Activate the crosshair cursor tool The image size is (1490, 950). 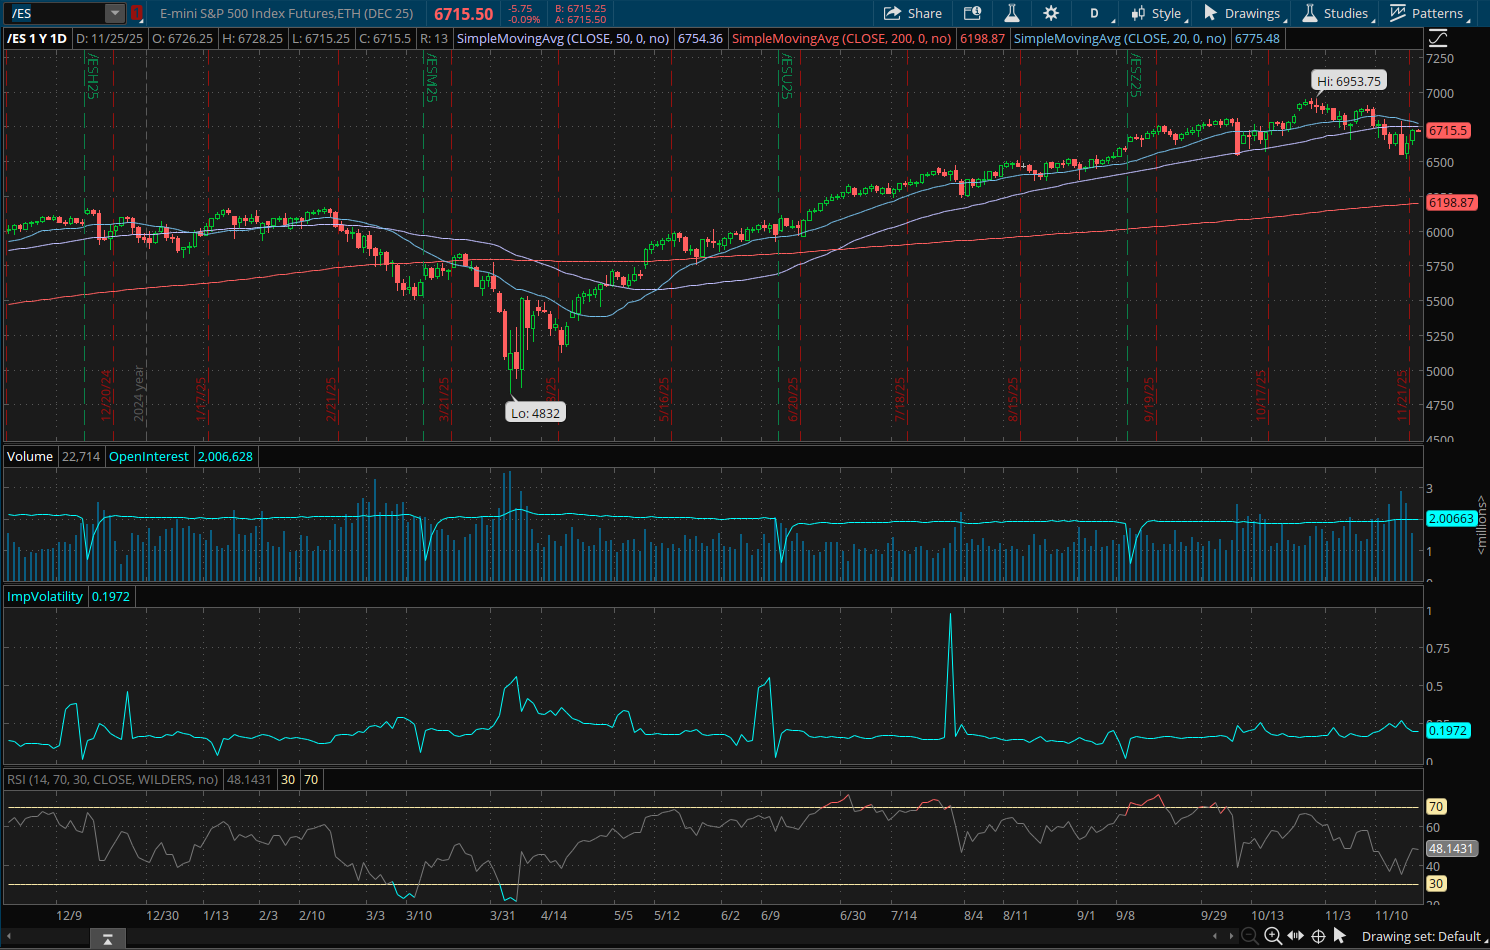pyautogui.click(x=1318, y=936)
